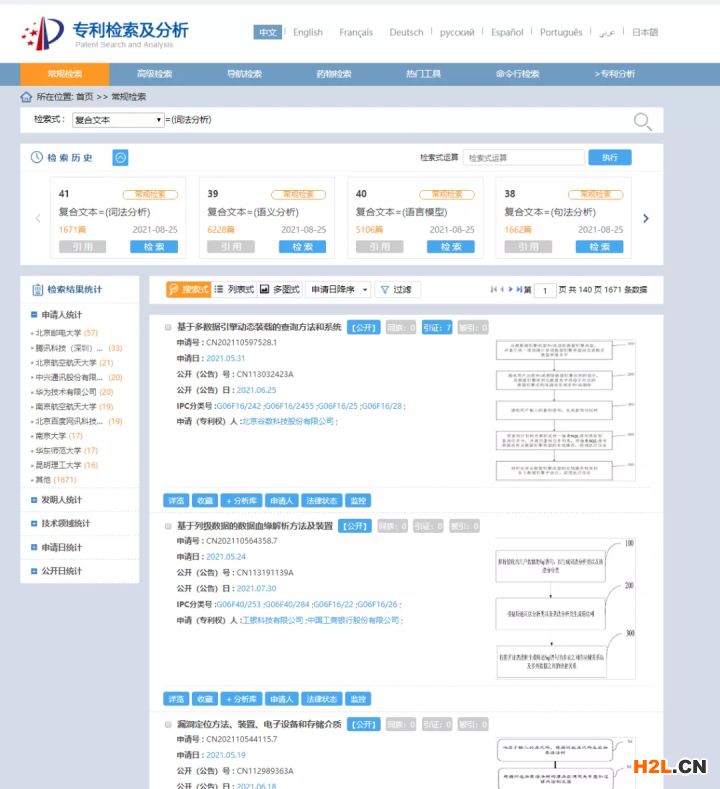This screenshot has height=789, width=720.
Task: Switch language to English
Action: [x=307, y=32]
